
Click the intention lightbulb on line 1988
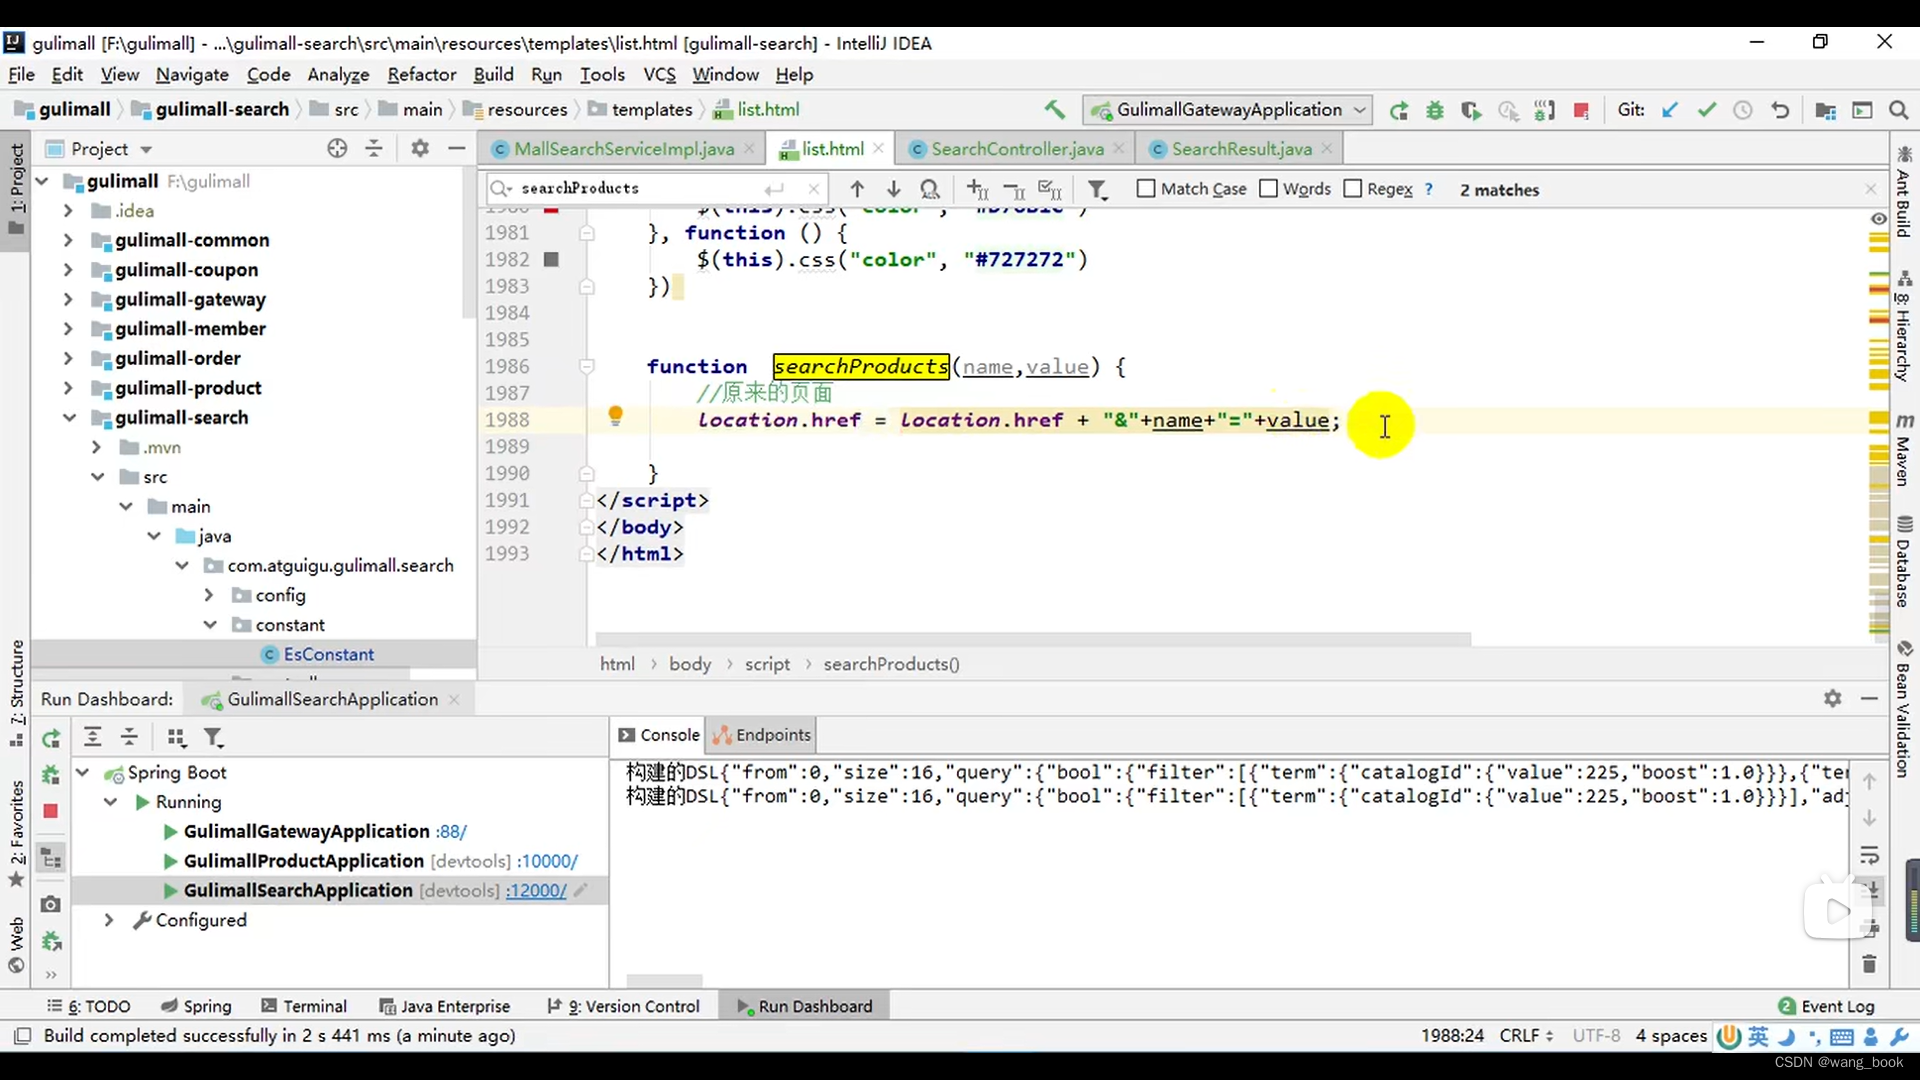point(615,416)
